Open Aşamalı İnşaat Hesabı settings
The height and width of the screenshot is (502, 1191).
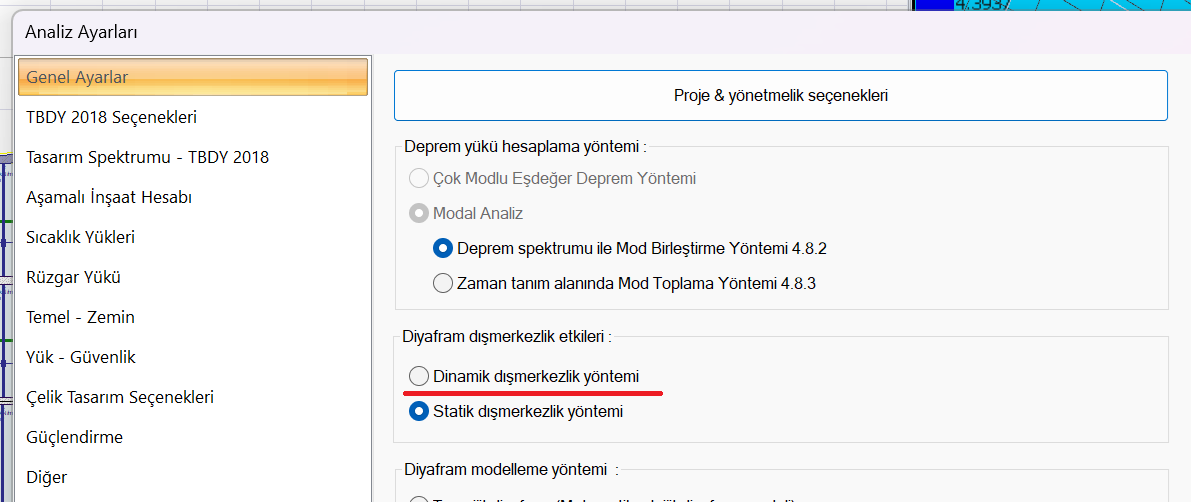pos(109,197)
